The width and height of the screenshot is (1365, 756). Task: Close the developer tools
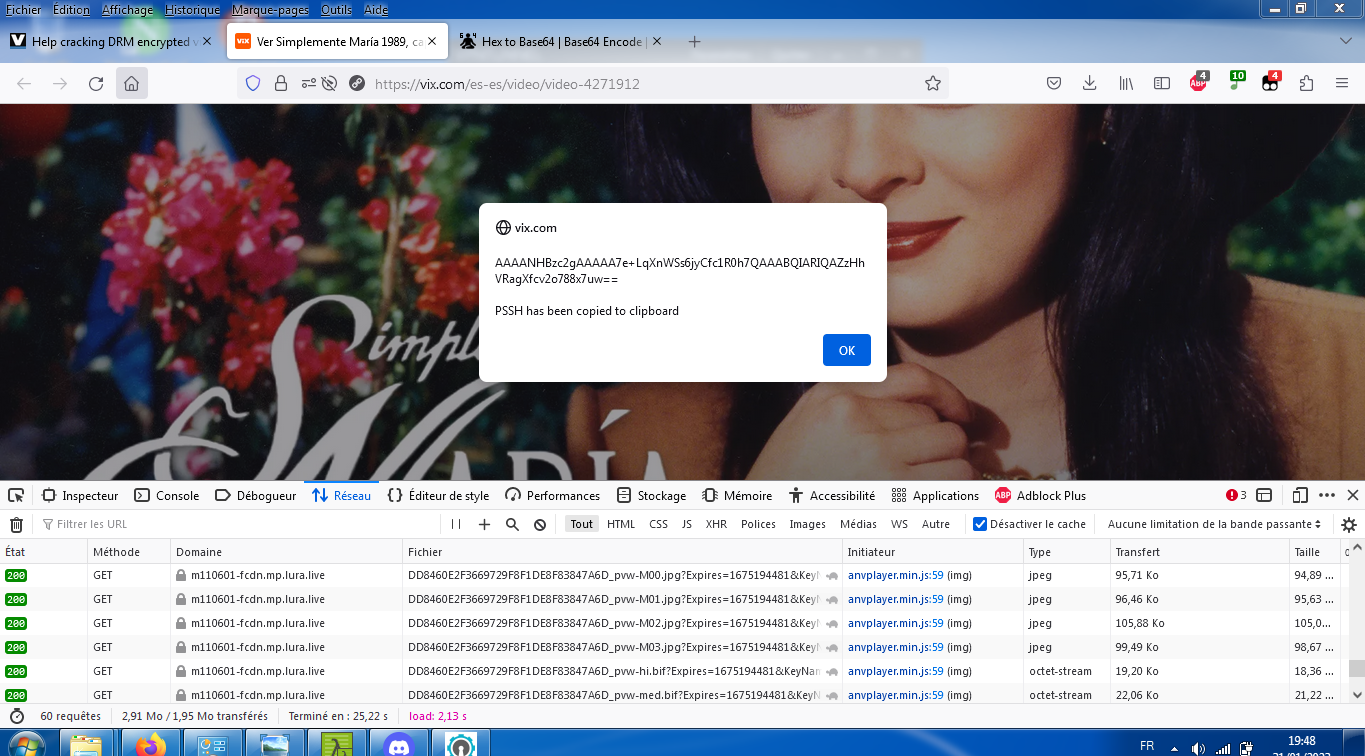1352,495
